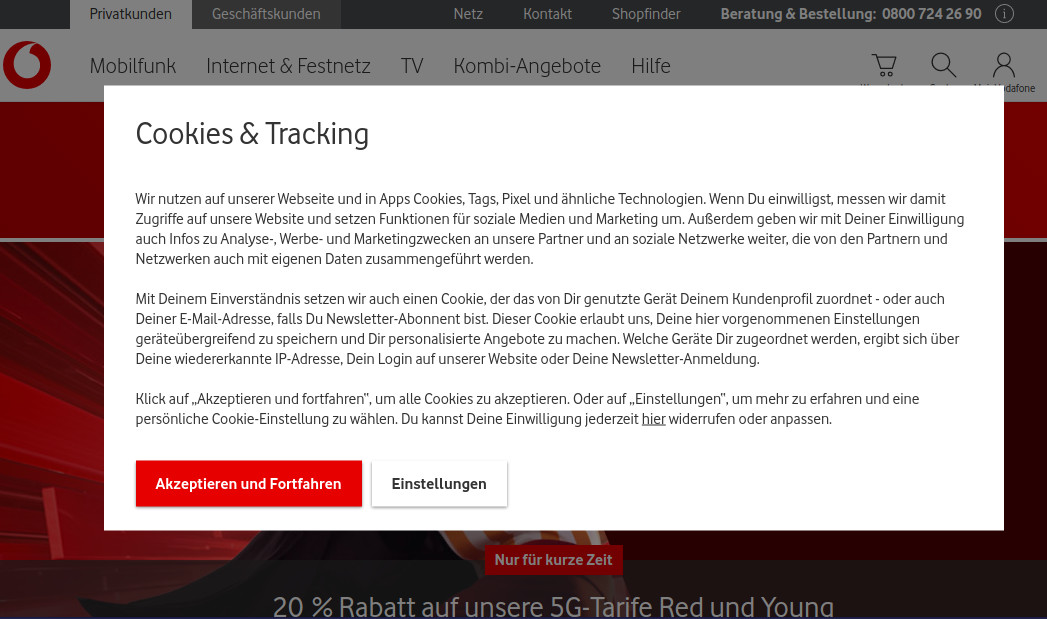Select Internet & Festnetz in the navigation
Image resolution: width=1047 pixels, height=619 pixels.
coord(288,66)
